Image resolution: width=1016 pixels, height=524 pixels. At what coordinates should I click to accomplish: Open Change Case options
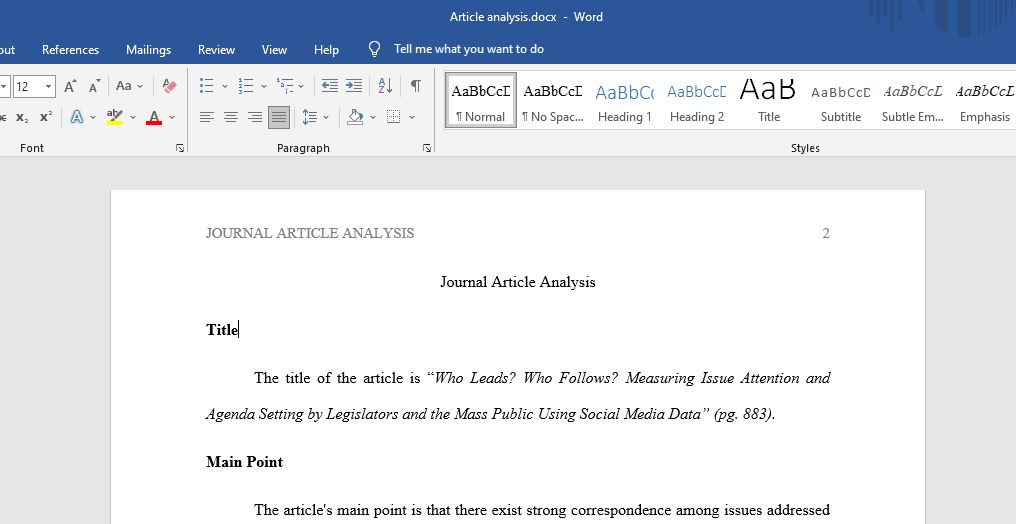(x=124, y=85)
